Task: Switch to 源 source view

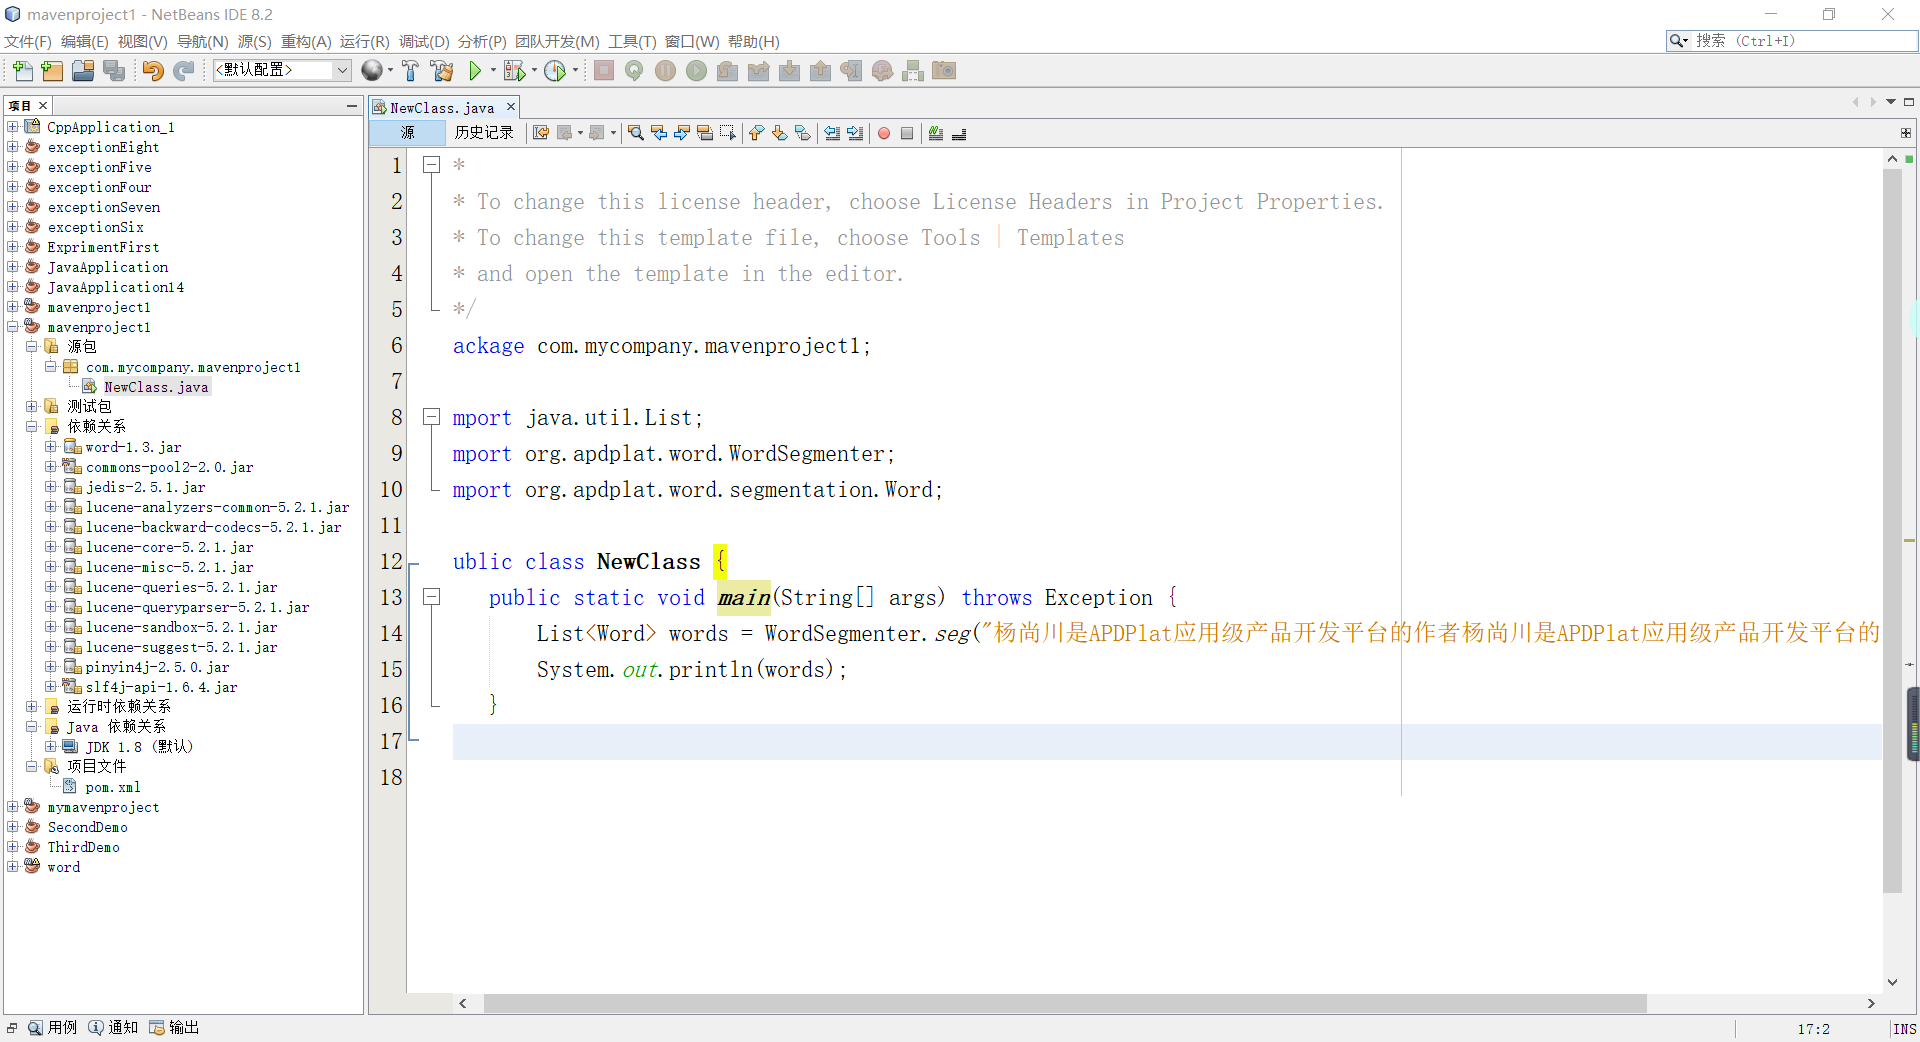Action: coord(407,133)
